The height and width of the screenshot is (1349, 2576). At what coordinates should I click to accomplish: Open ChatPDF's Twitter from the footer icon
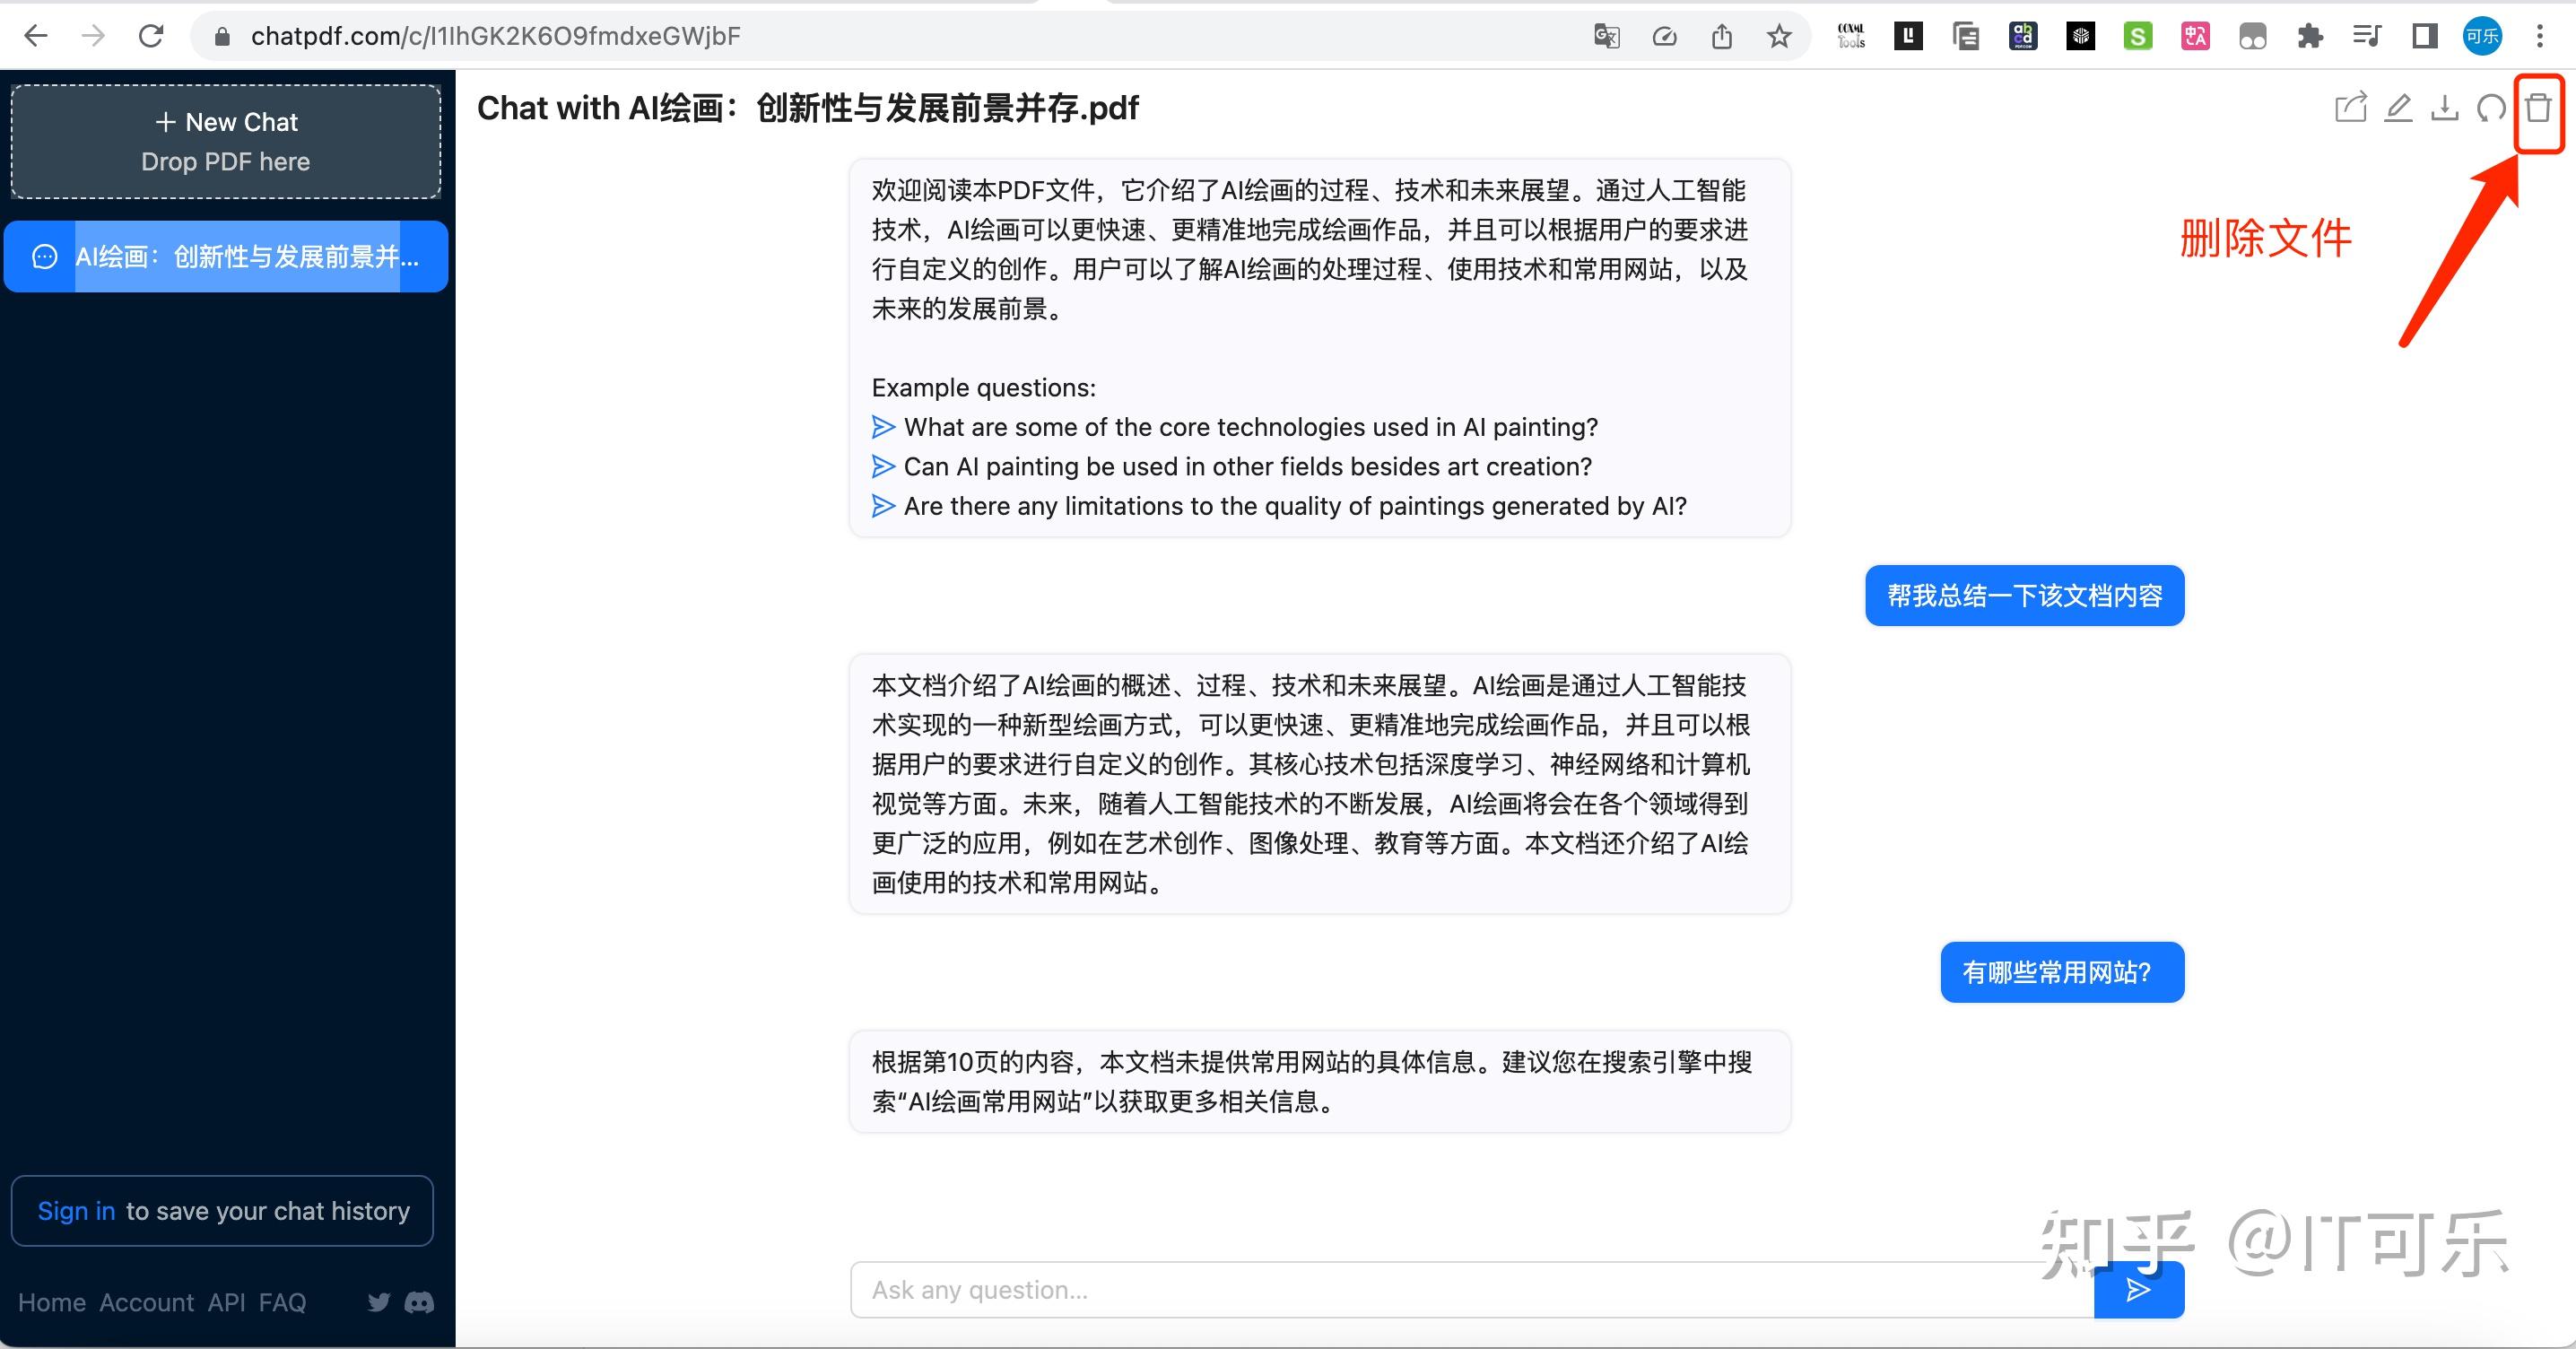pyautogui.click(x=378, y=1302)
